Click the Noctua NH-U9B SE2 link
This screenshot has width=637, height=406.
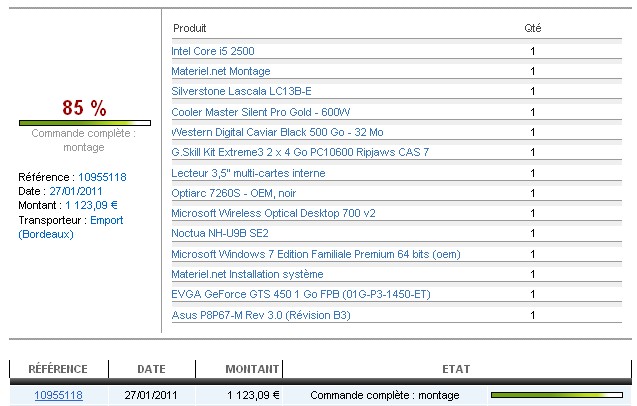[220, 233]
